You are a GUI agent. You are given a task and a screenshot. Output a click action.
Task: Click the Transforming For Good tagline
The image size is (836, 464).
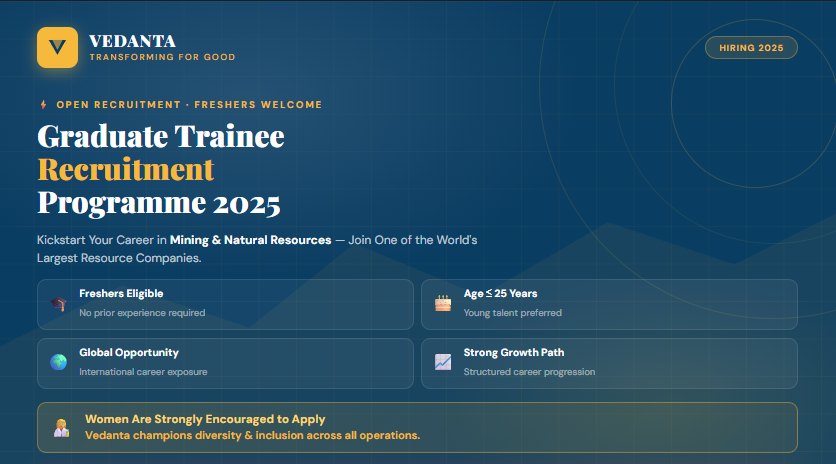pos(162,57)
